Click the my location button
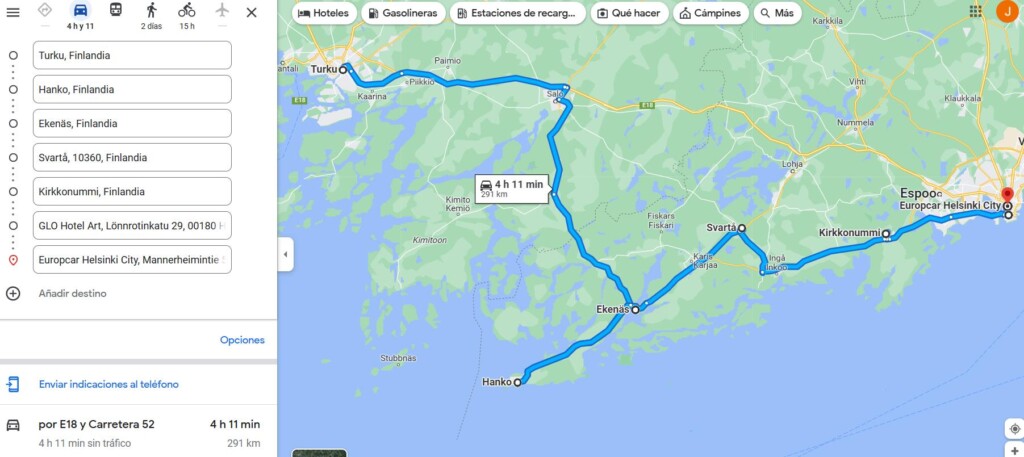 tap(1014, 428)
